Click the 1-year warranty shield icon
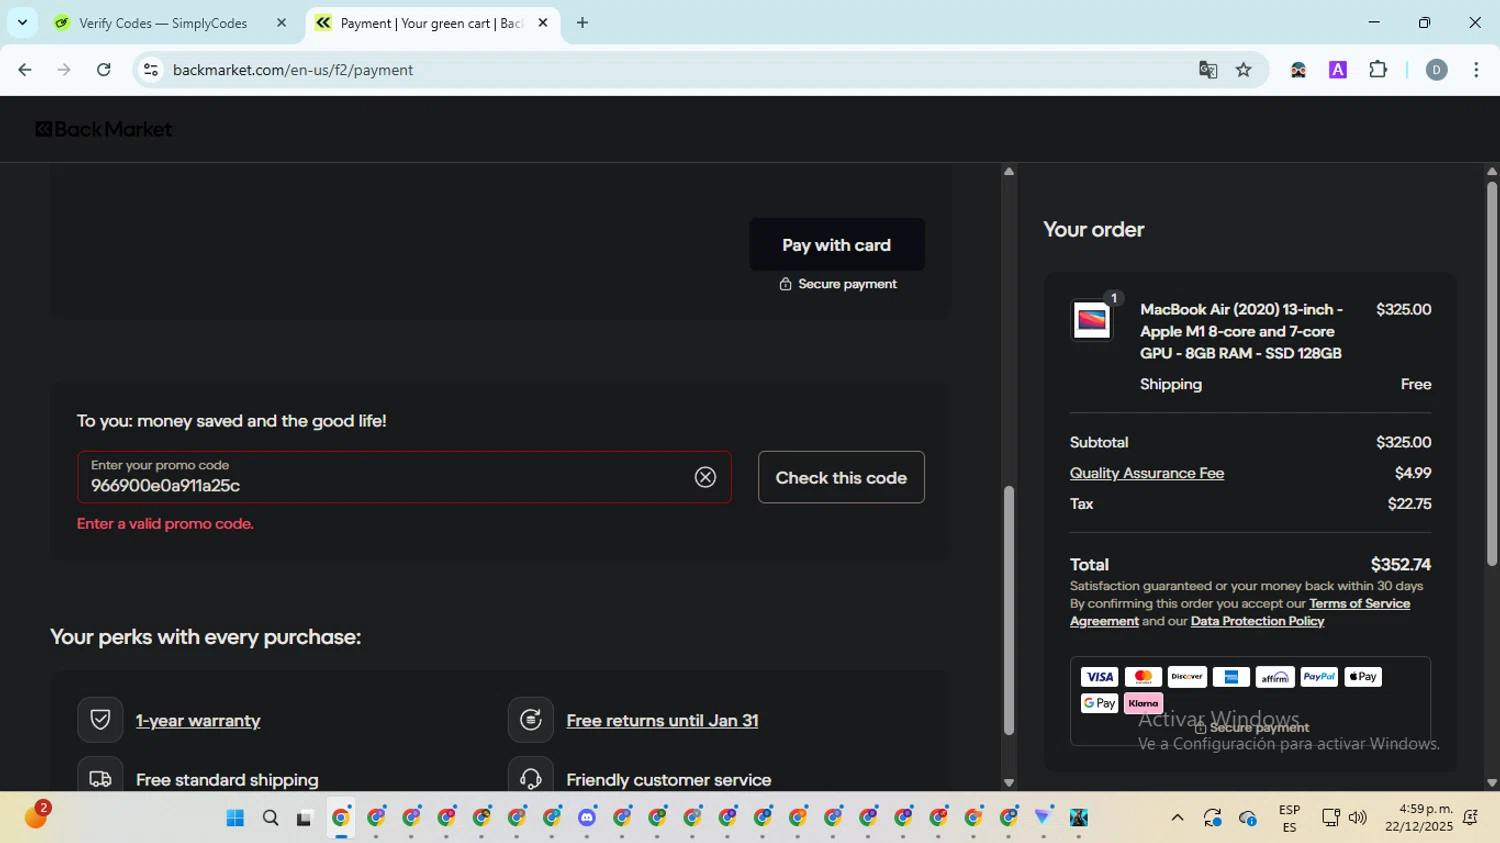The height and width of the screenshot is (843, 1500). (x=100, y=720)
